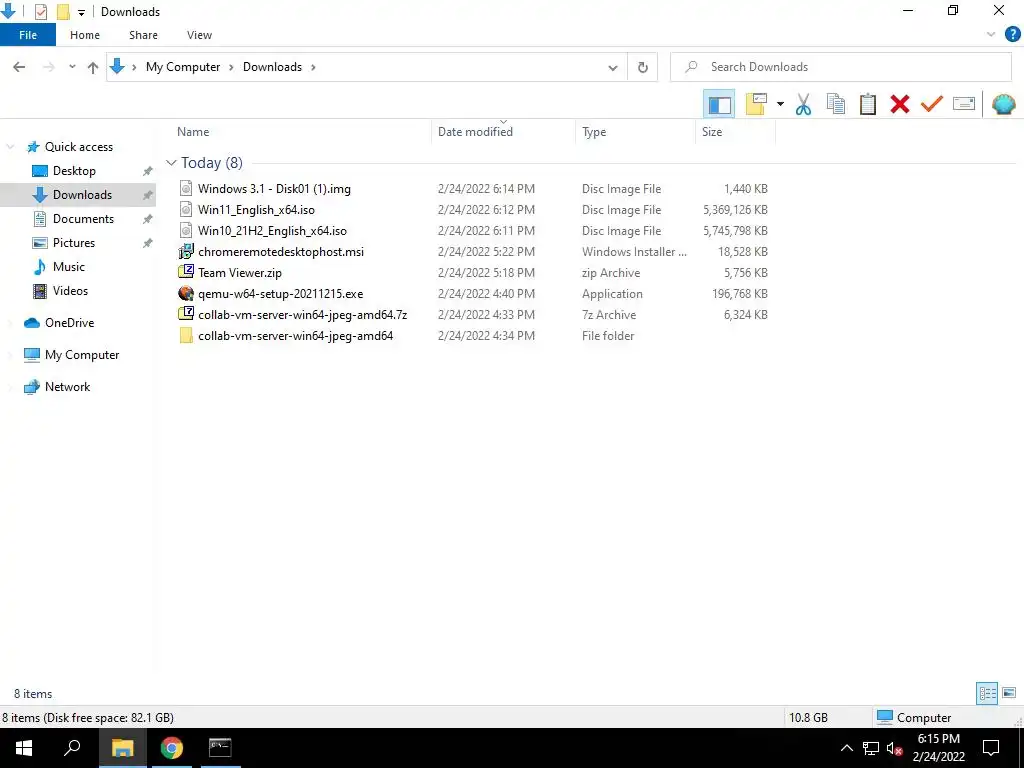The width and height of the screenshot is (1024, 768).
Task: Open Desktop in the navigation pane
Action: coord(74,171)
